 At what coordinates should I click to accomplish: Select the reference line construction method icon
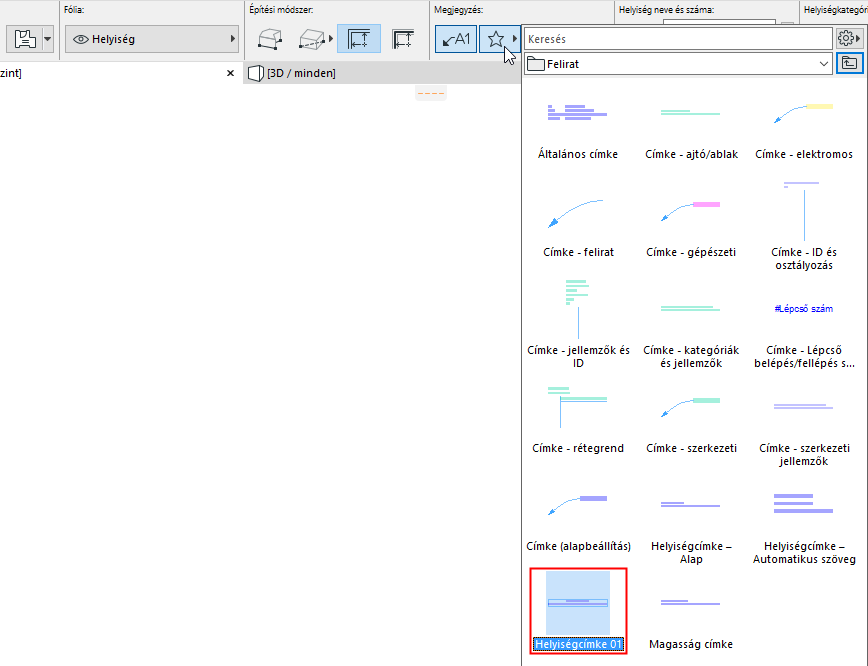click(403, 39)
